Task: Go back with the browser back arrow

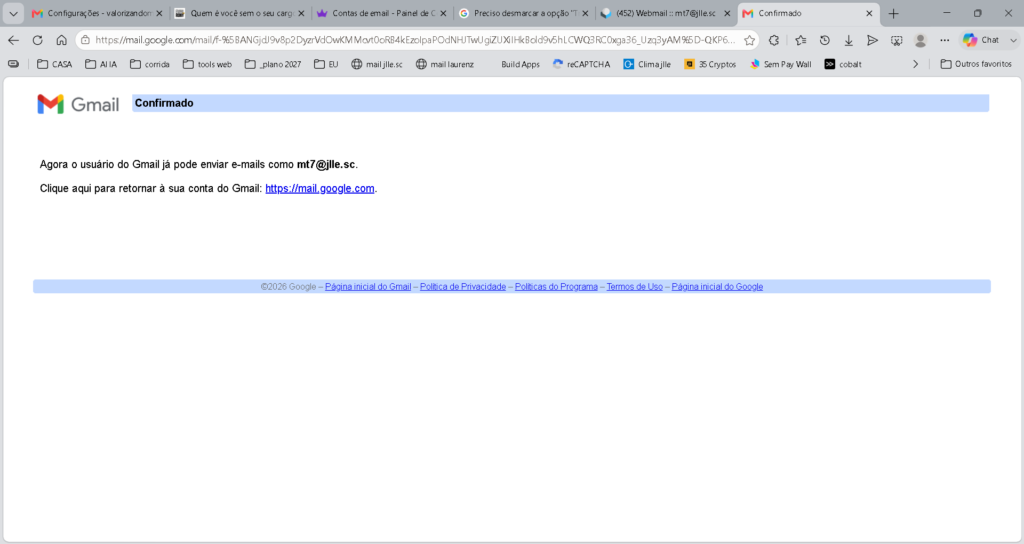Action: (13, 40)
